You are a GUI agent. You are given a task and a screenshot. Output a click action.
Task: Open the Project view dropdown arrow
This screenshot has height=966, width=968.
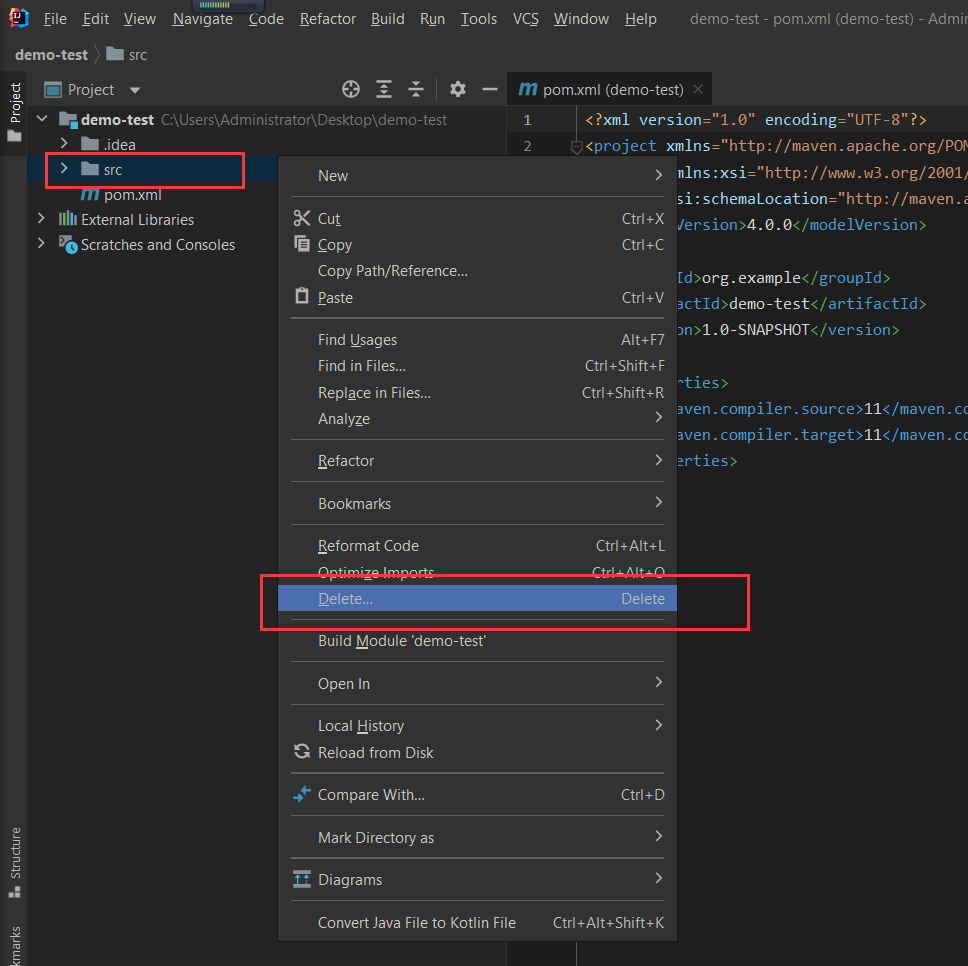[x=135, y=90]
